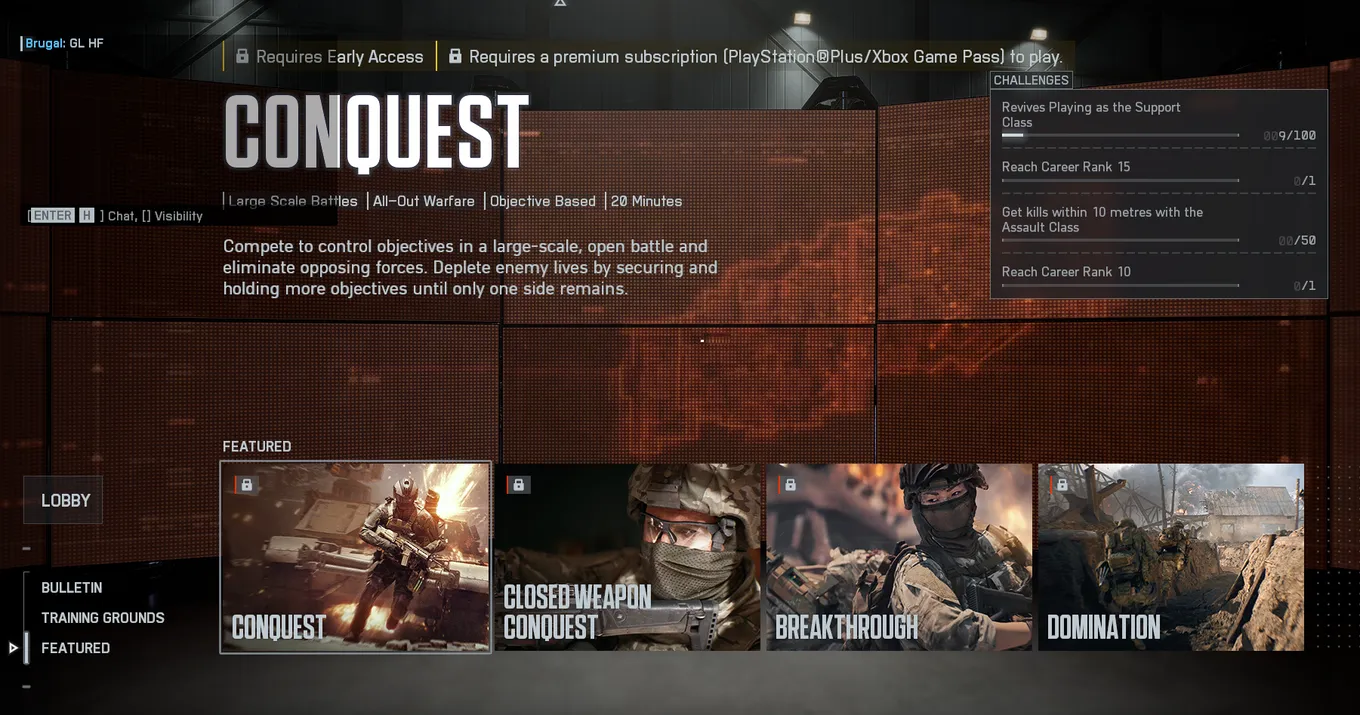Click the lock icon on Breakthrough card

tap(790, 485)
